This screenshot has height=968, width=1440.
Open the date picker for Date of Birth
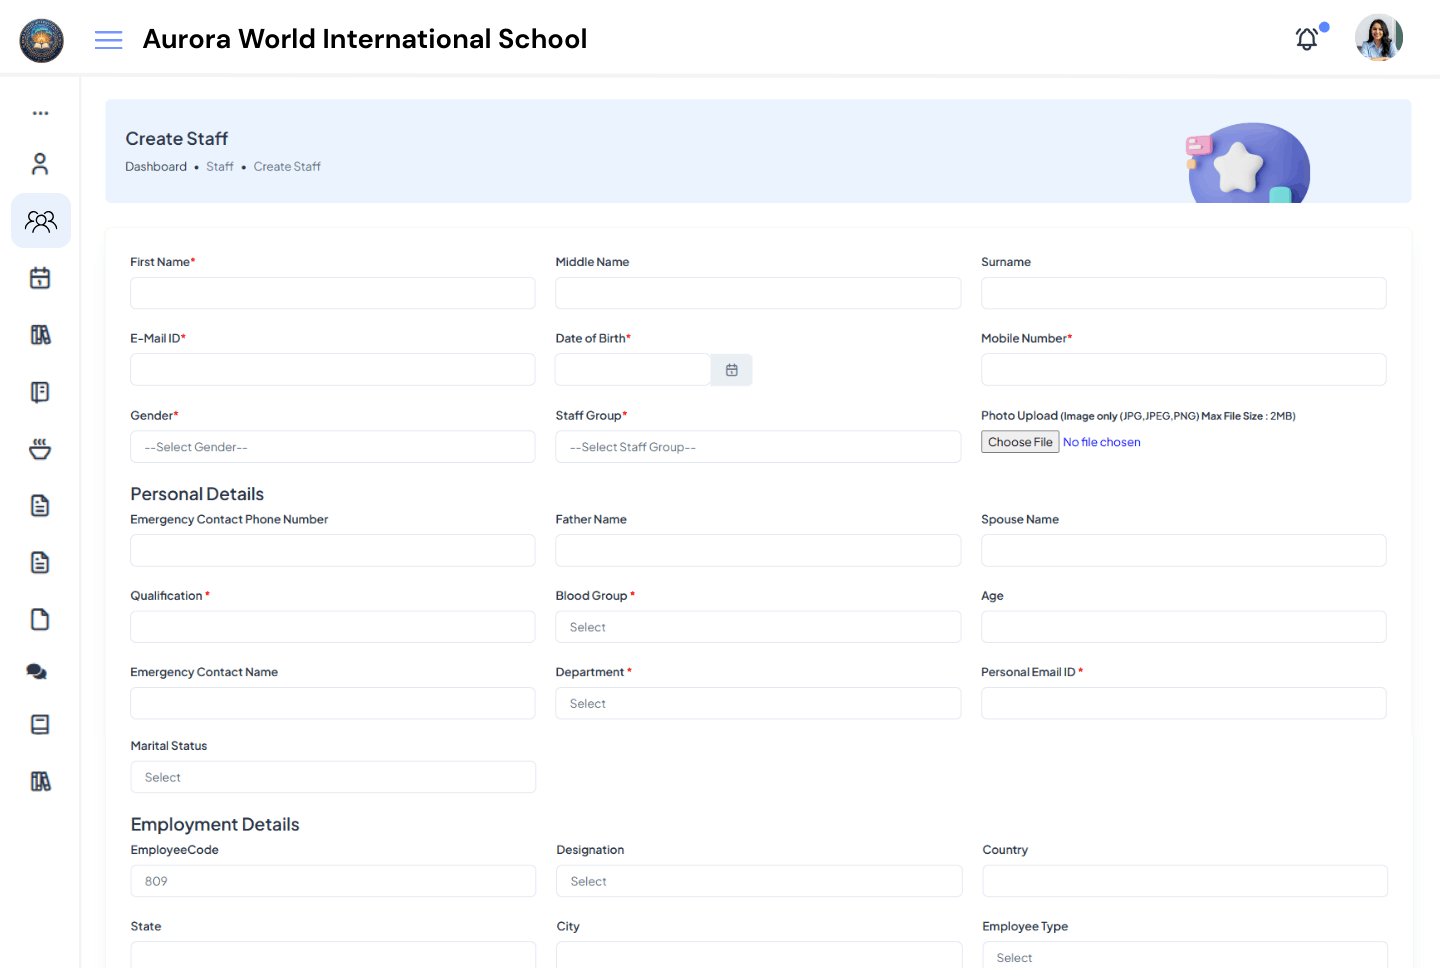(x=731, y=369)
